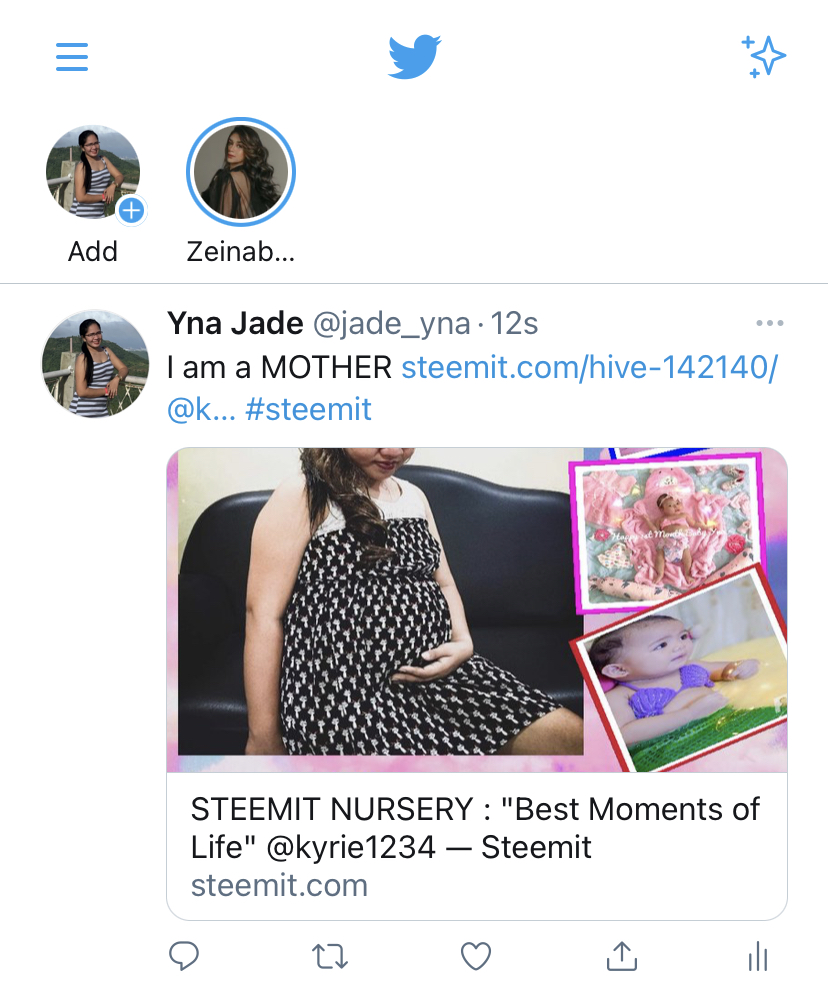828x981 pixels.
Task: Open the tweet's three-dot options menu
Action: [x=769, y=323]
